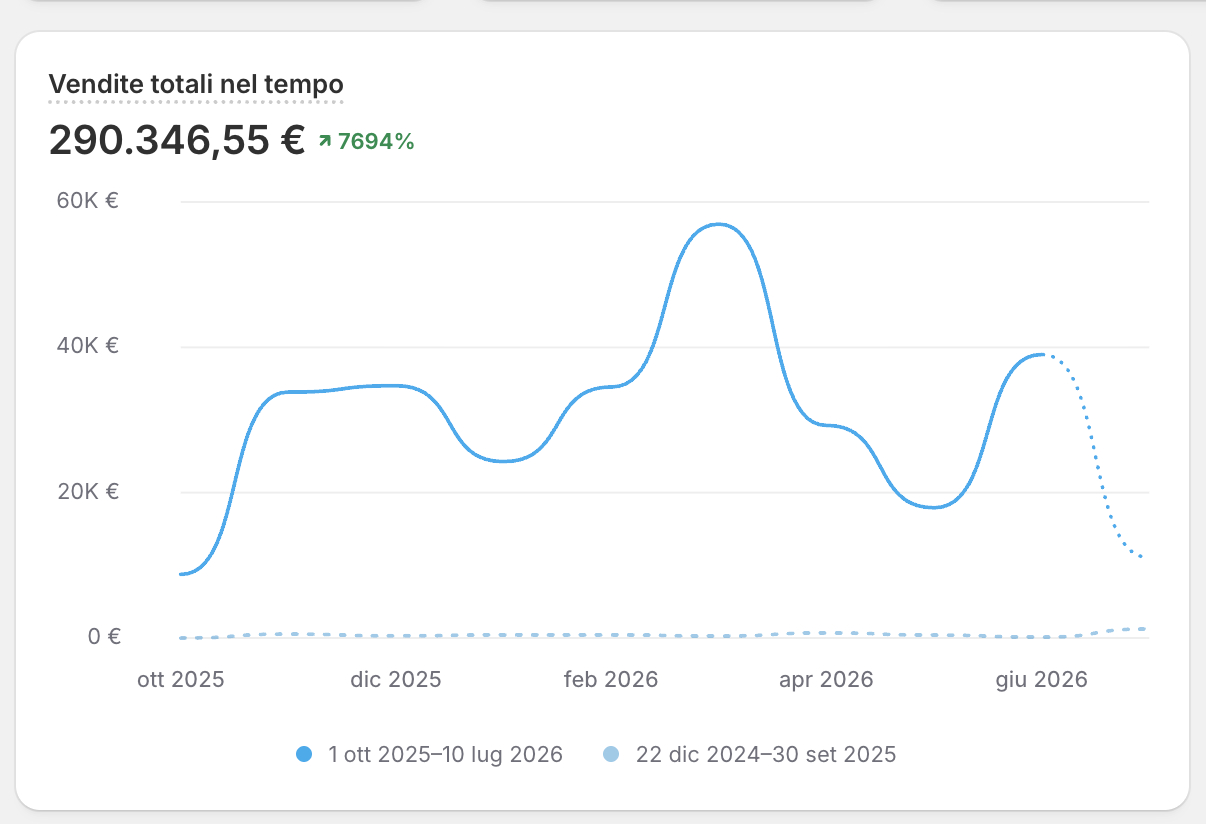Toggle legend series 1 ott 2025–10 lug 2026
The image size is (1206, 824).
(x=430, y=755)
